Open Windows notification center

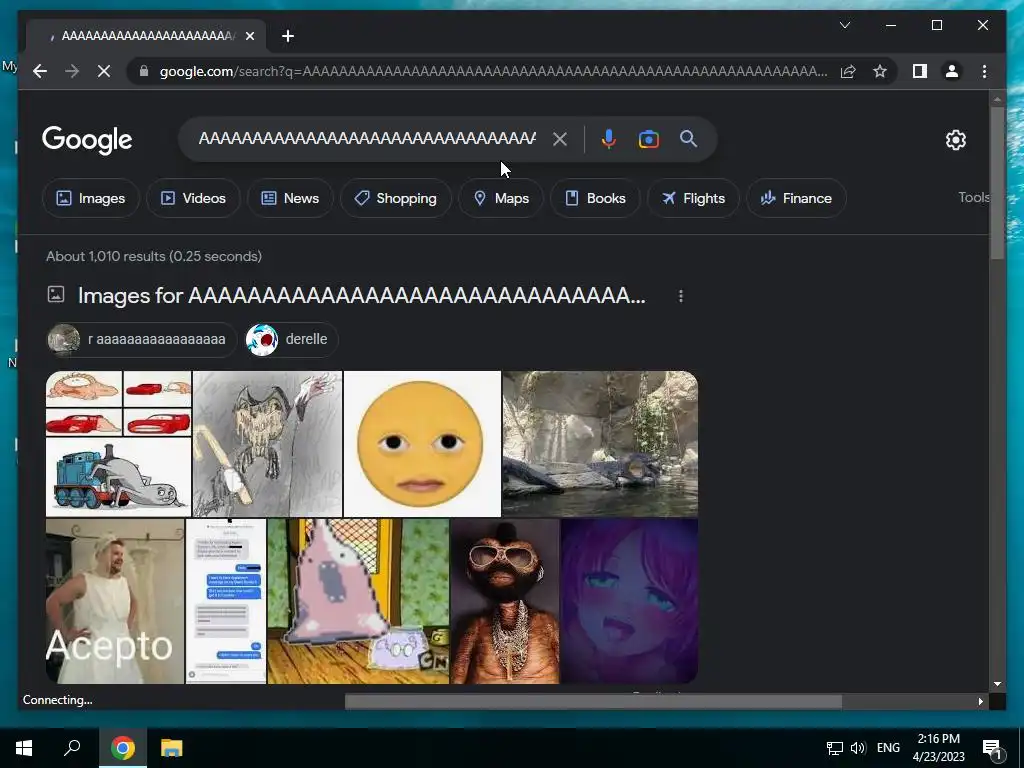coord(992,748)
